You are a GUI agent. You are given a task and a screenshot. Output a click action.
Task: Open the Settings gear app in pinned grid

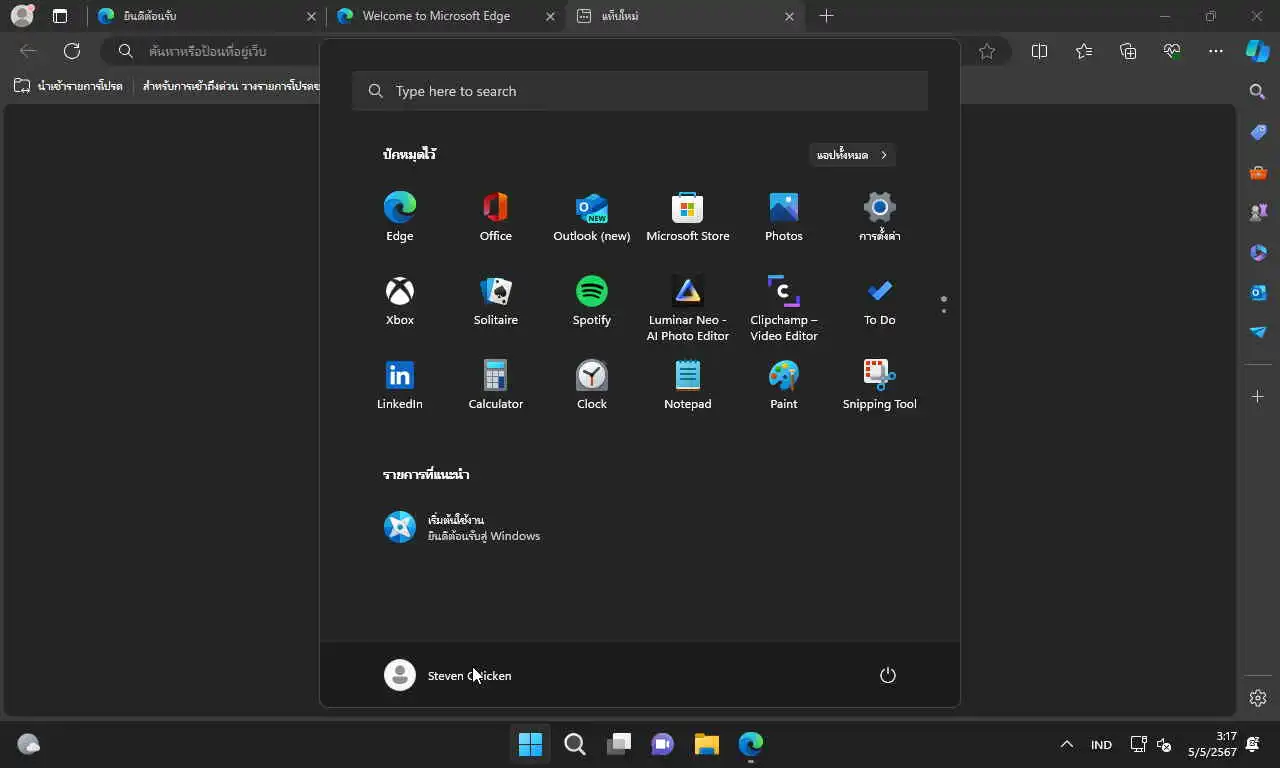(x=879, y=217)
